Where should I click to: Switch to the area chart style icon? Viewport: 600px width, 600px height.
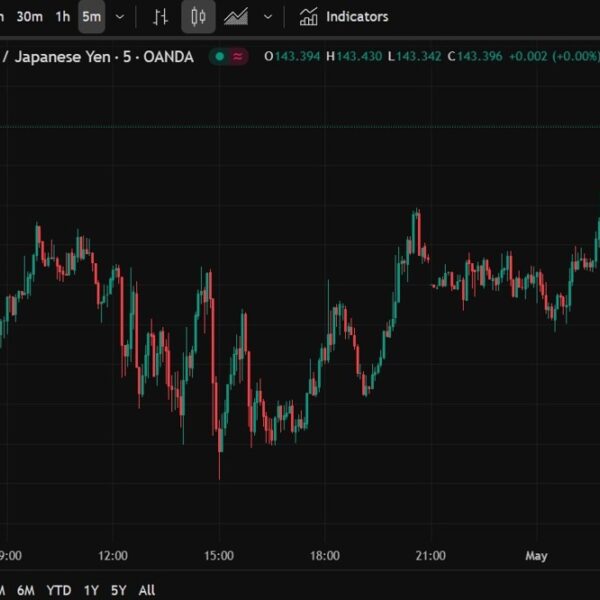click(236, 17)
